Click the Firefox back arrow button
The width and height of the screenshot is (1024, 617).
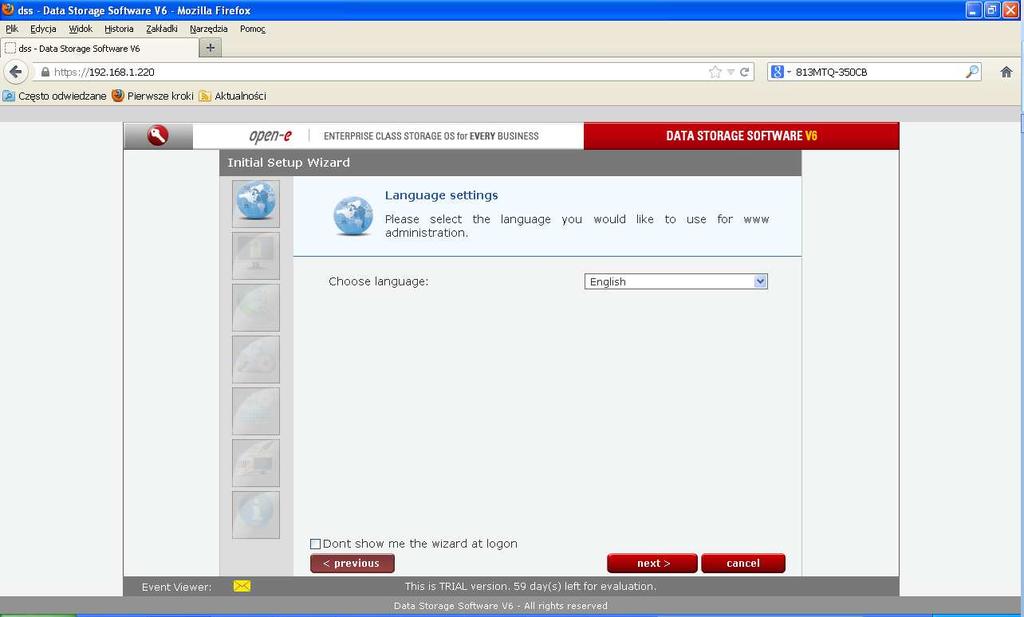(x=16, y=72)
